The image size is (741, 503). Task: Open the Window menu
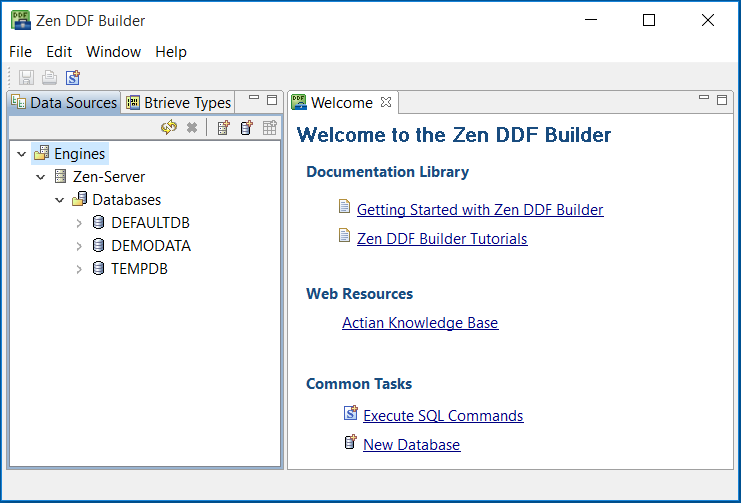coord(113,52)
